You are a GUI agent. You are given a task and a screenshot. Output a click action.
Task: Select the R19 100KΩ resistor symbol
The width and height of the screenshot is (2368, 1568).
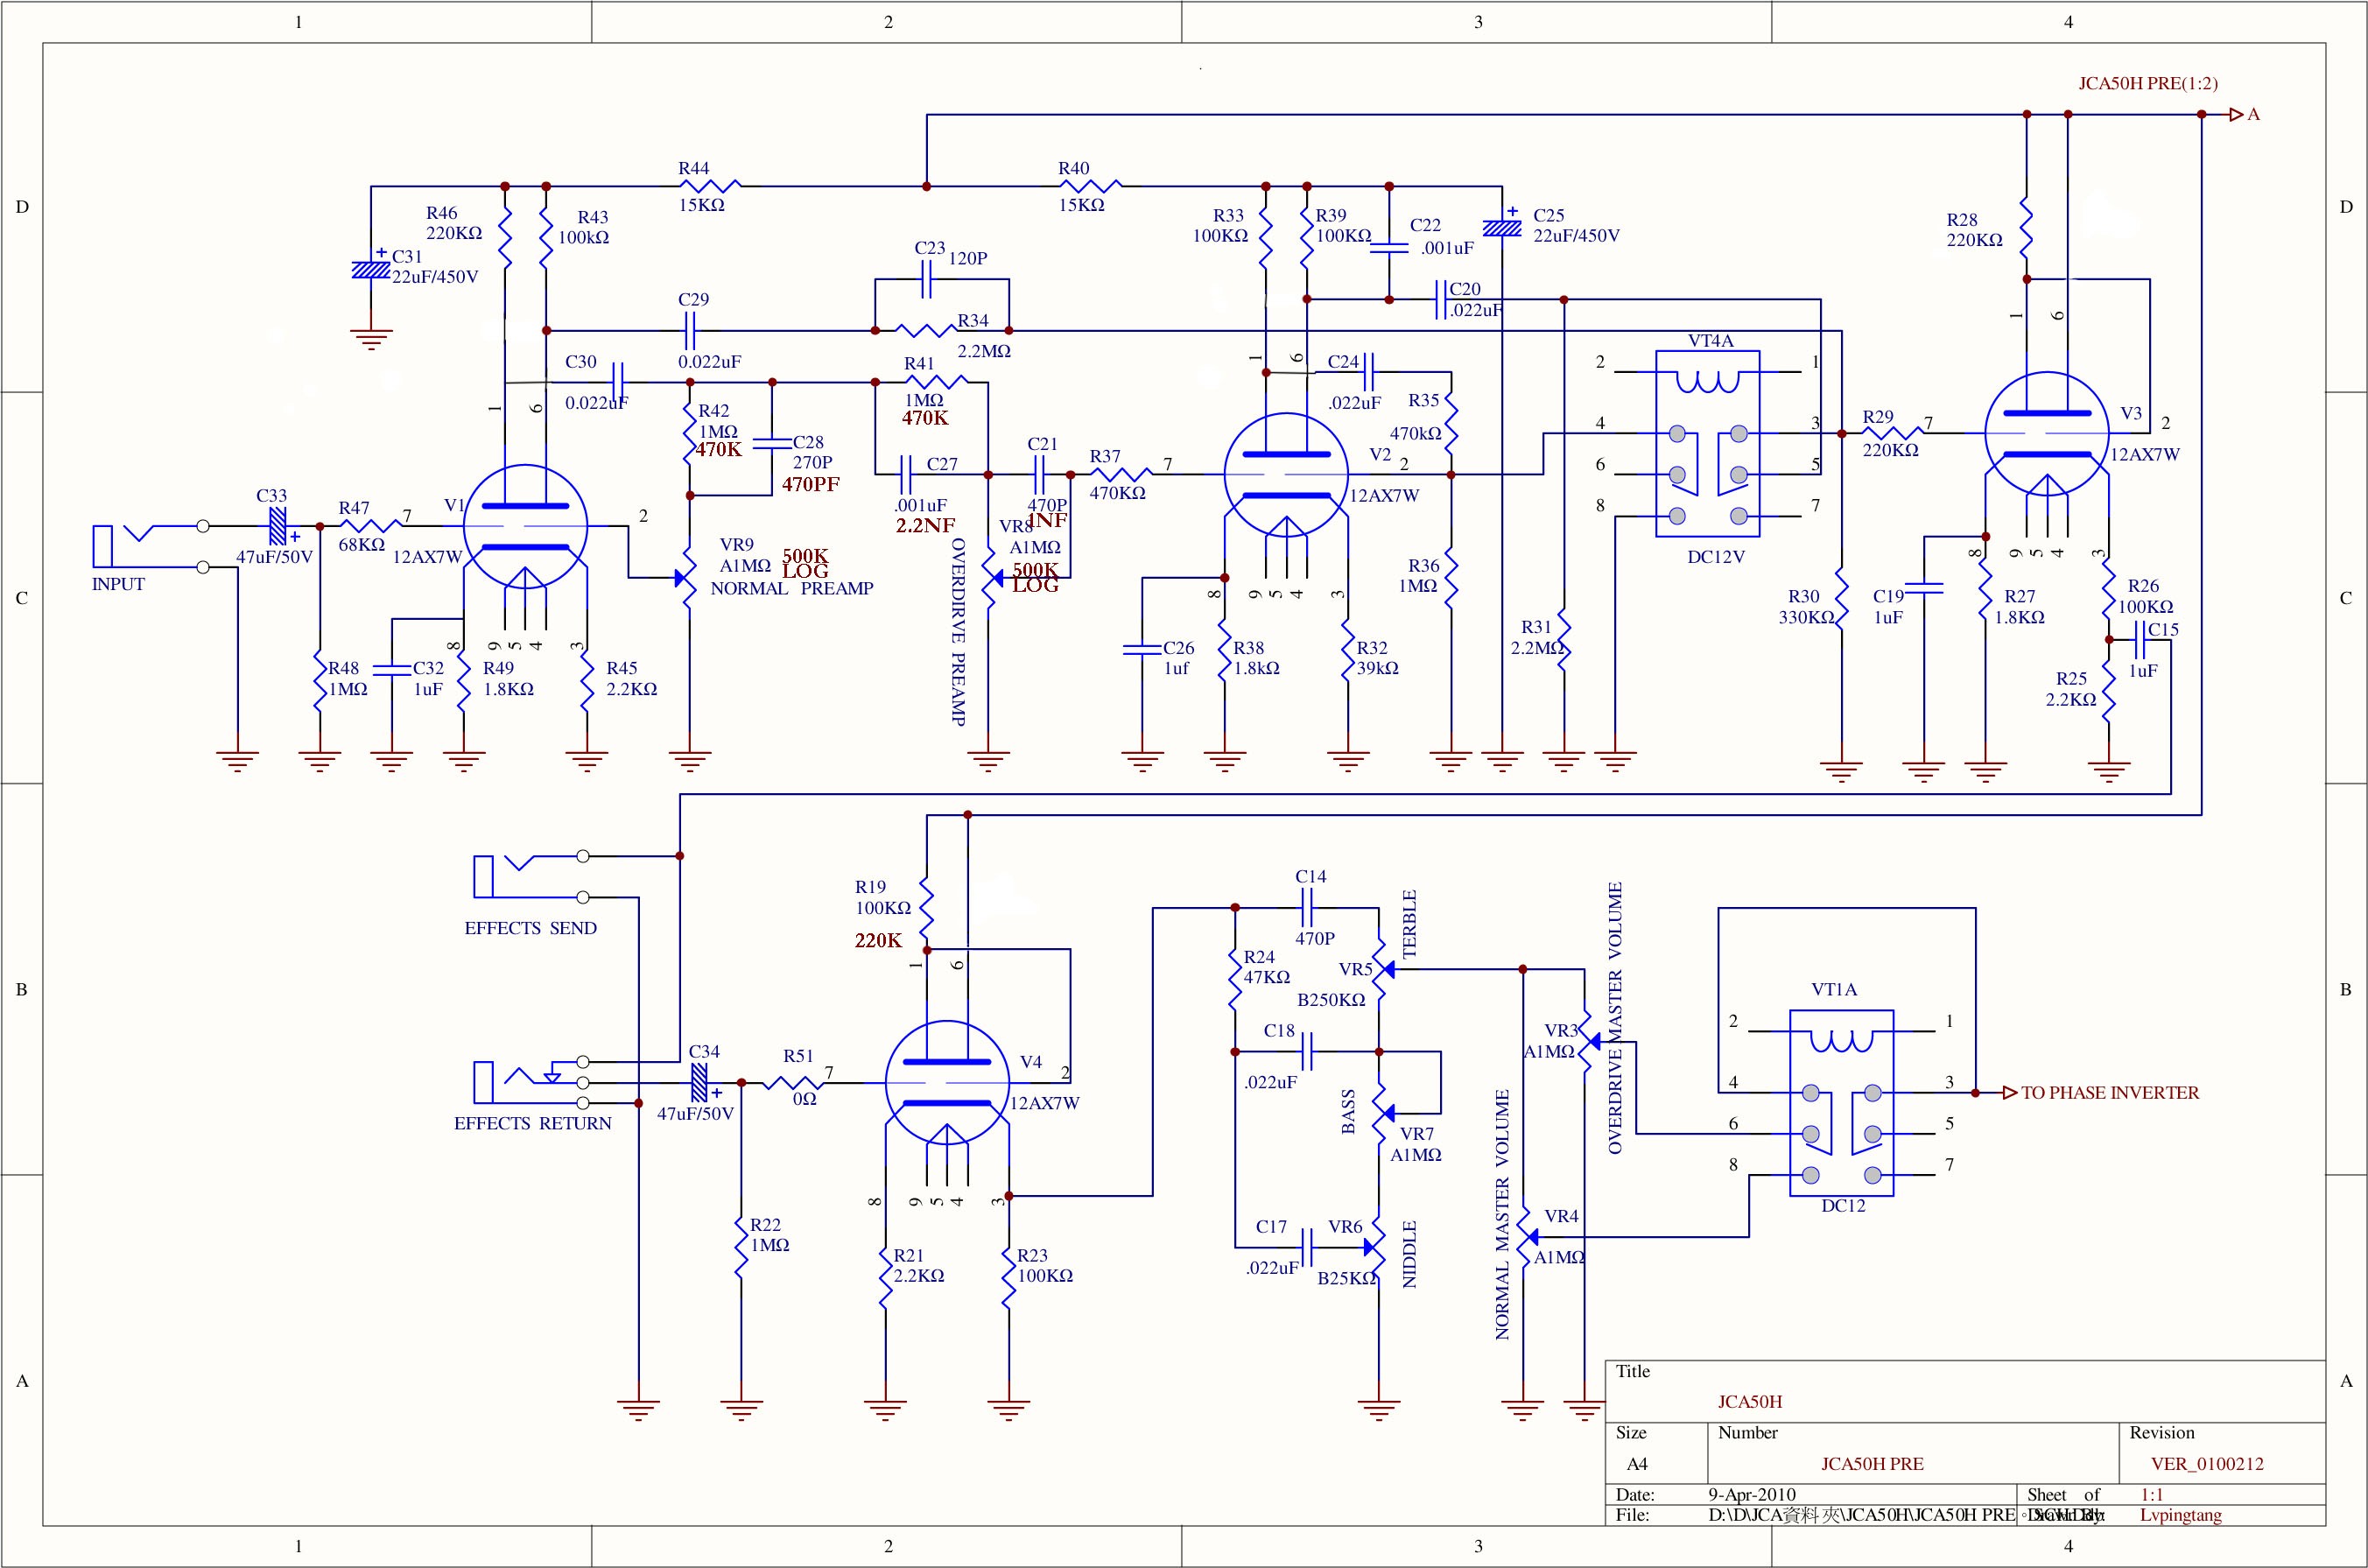tap(927, 908)
